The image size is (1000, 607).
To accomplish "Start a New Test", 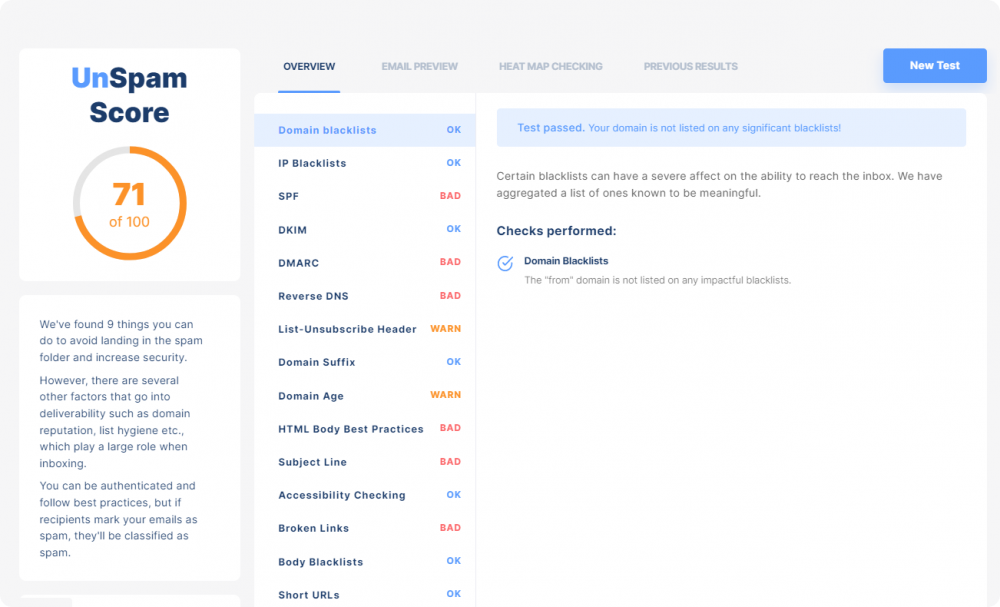I will point(934,66).
